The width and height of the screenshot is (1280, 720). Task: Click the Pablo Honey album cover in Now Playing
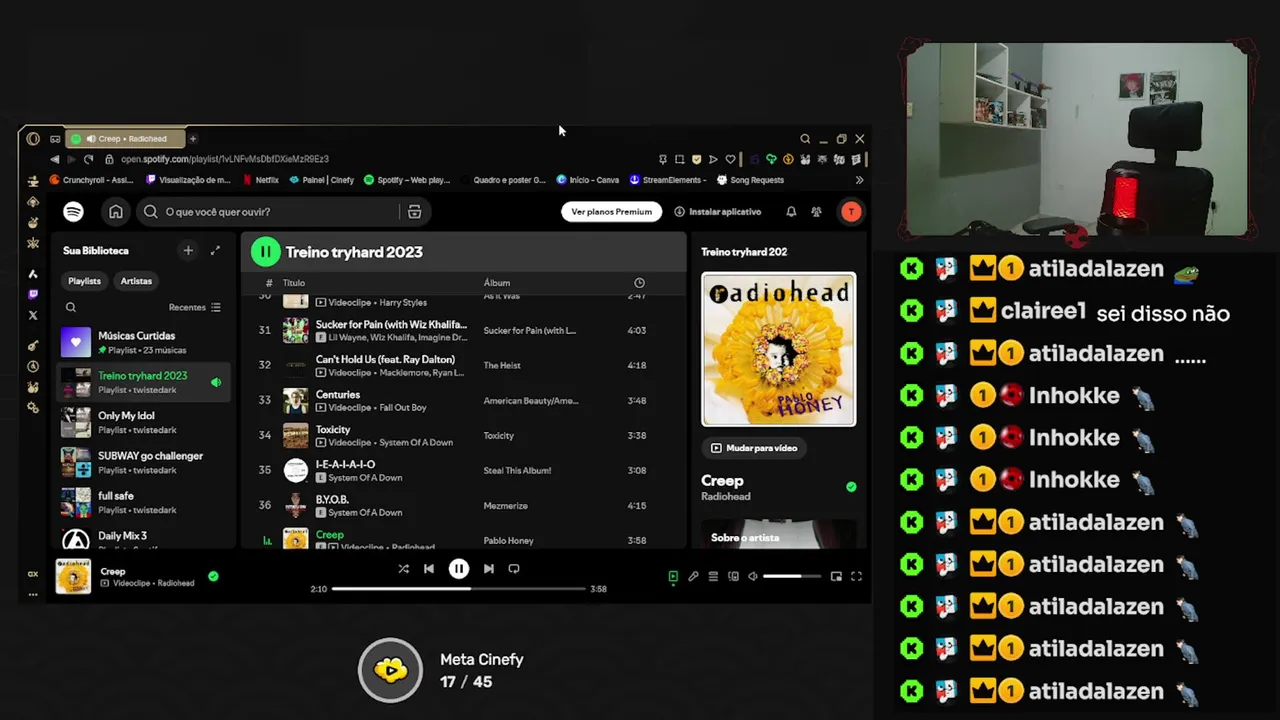click(778, 349)
